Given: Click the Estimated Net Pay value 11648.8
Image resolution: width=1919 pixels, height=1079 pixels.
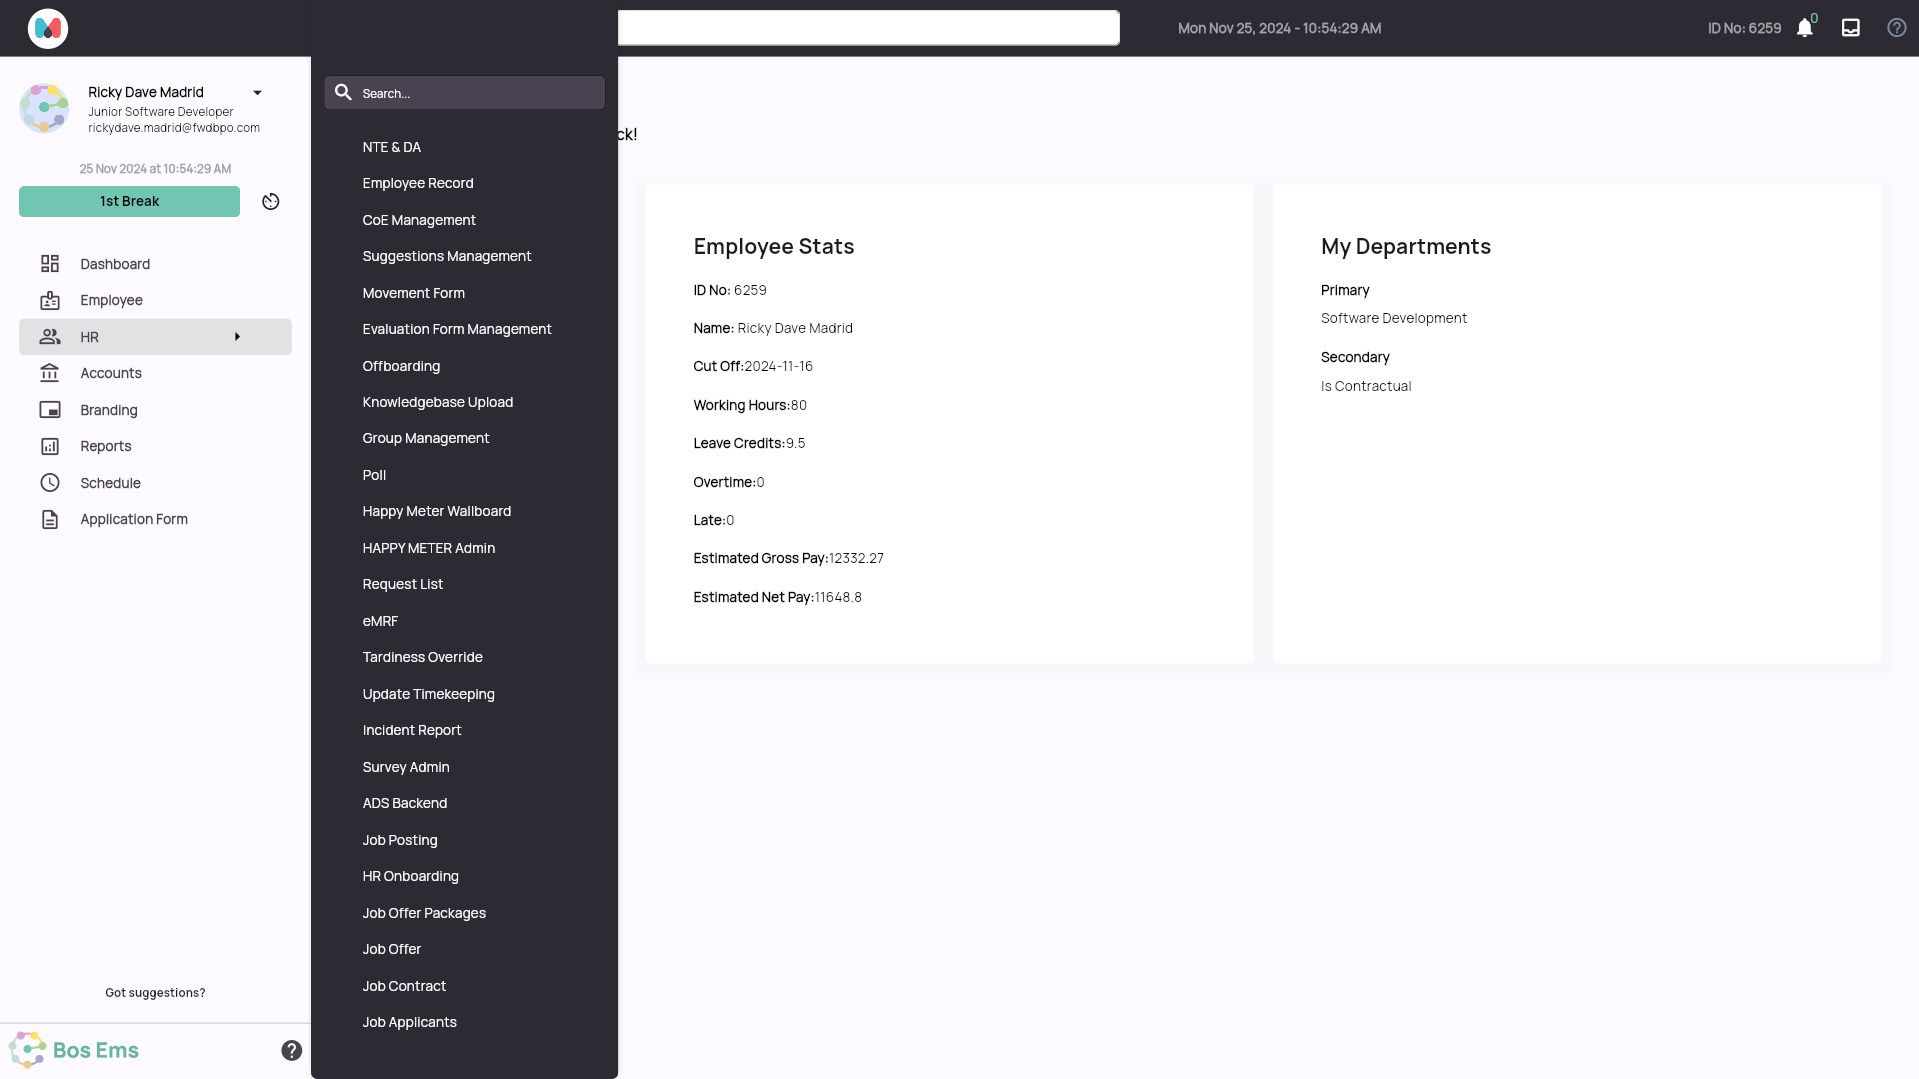Looking at the screenshot, I should pyautogui.click(x=838, y=597).
